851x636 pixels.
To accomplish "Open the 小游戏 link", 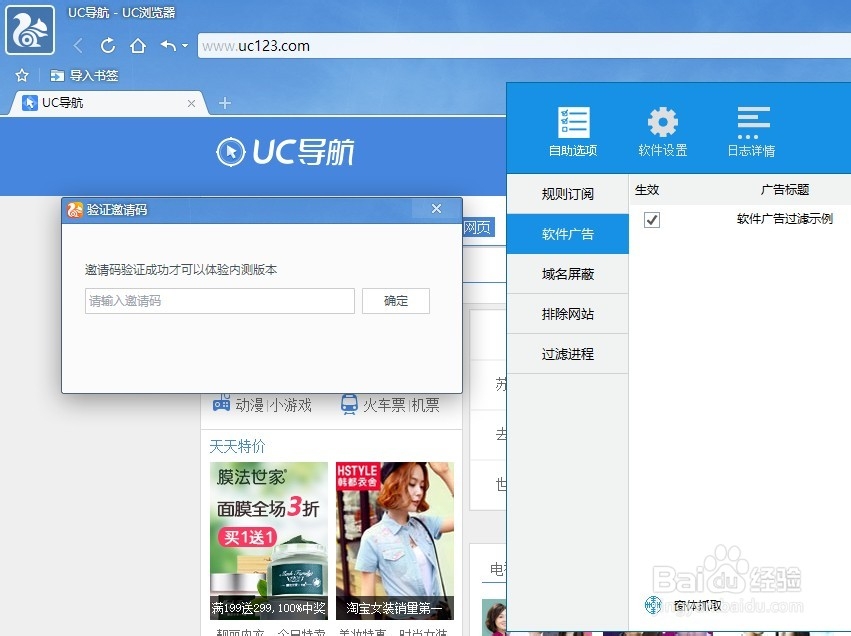I will click(x=290, y=405).
